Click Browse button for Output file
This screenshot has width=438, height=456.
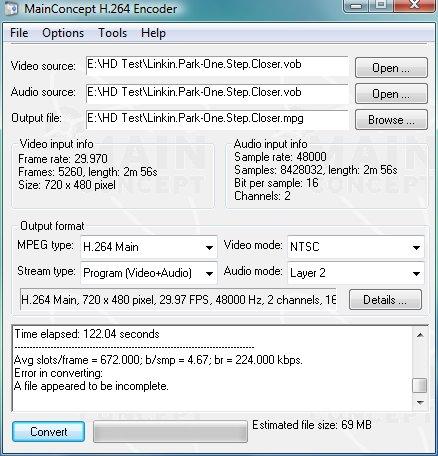(x=391, y=120)
